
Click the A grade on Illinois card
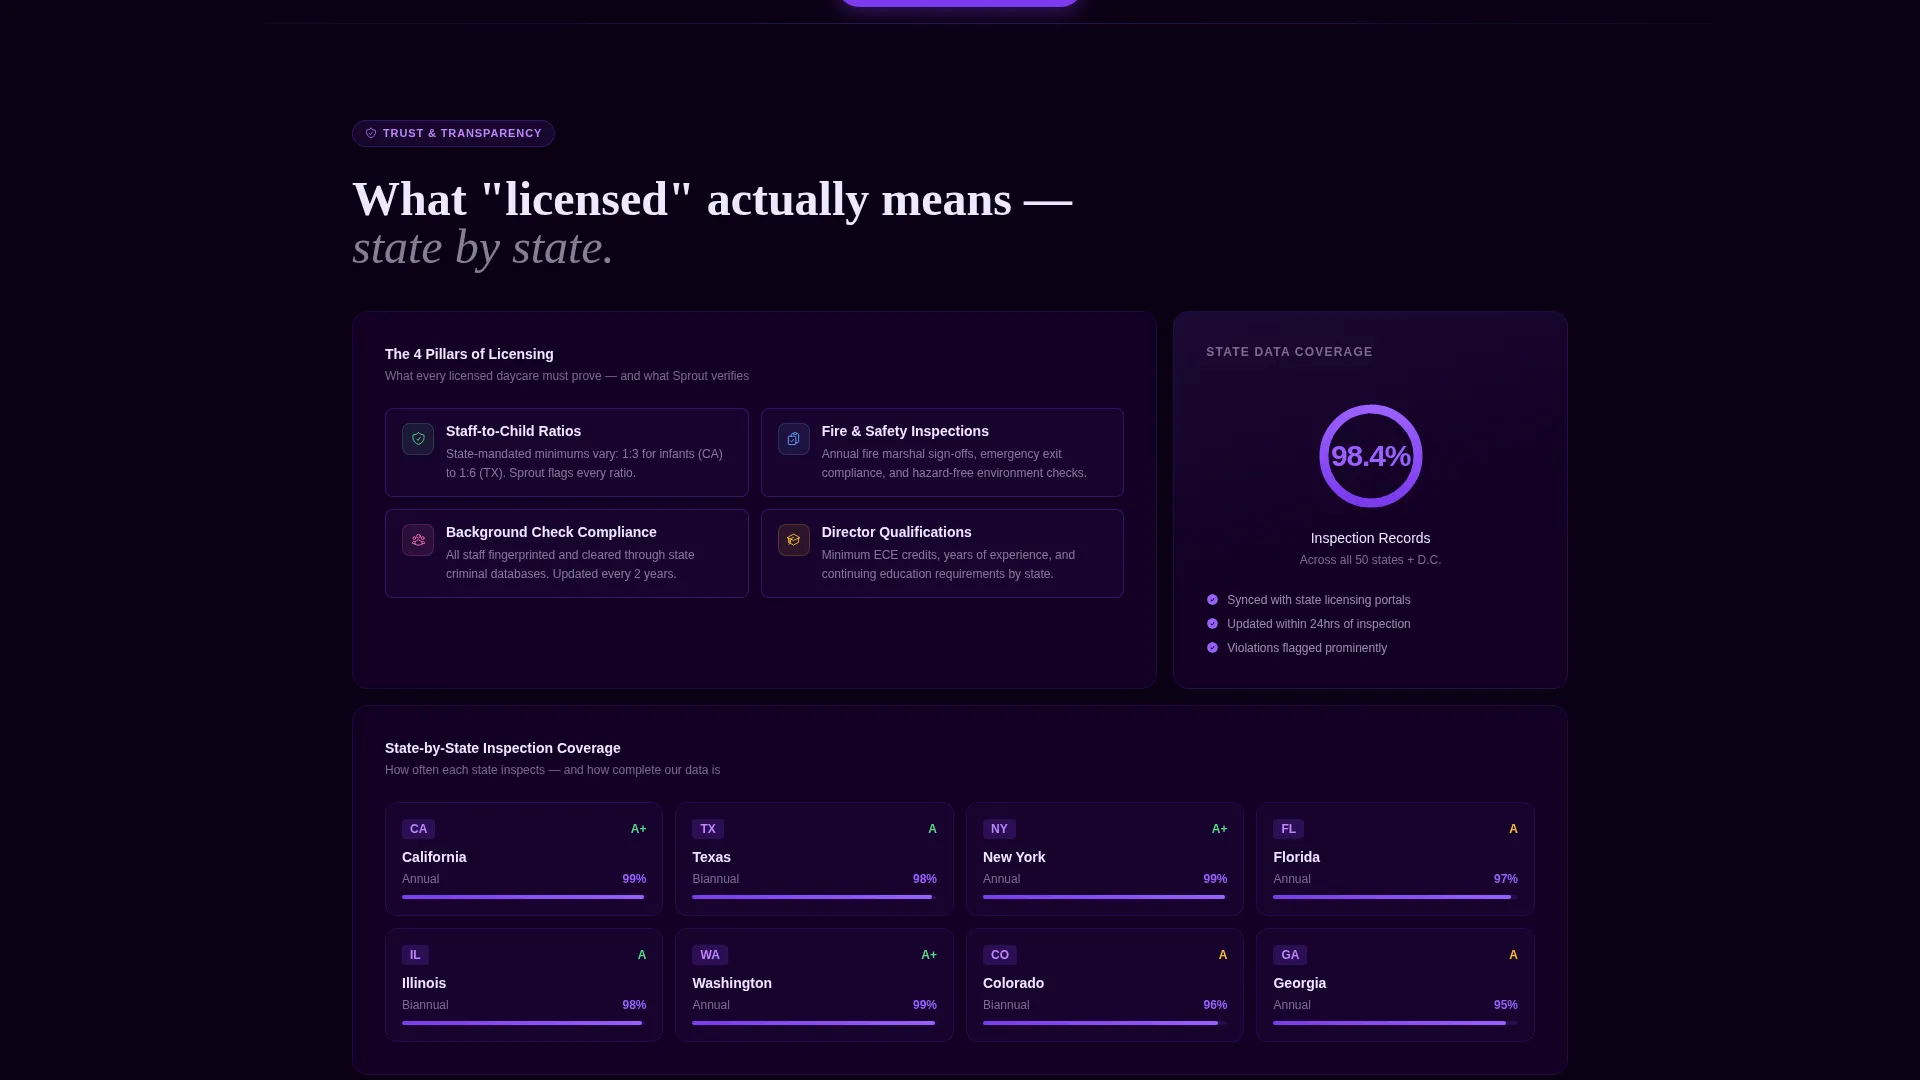click(642, 955)
